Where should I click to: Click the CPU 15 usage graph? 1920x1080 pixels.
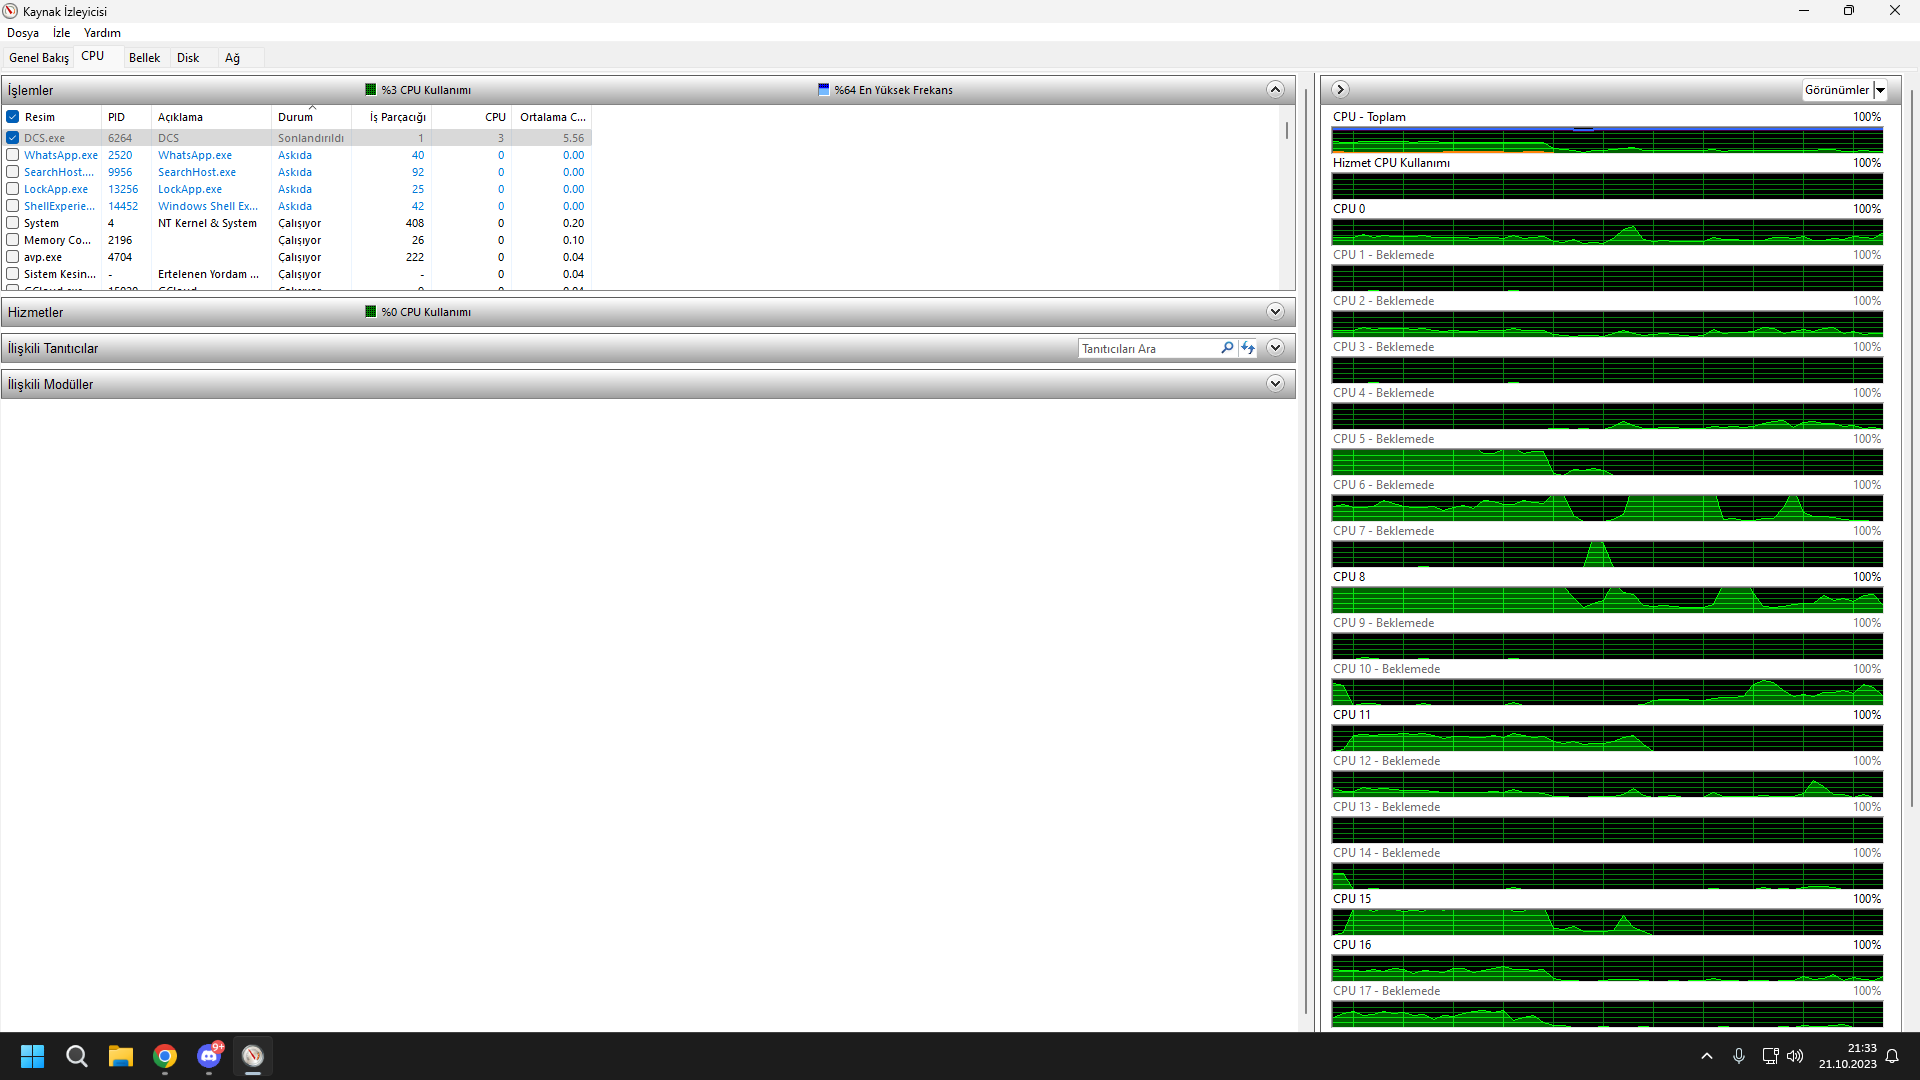(x=1607, y=922)
